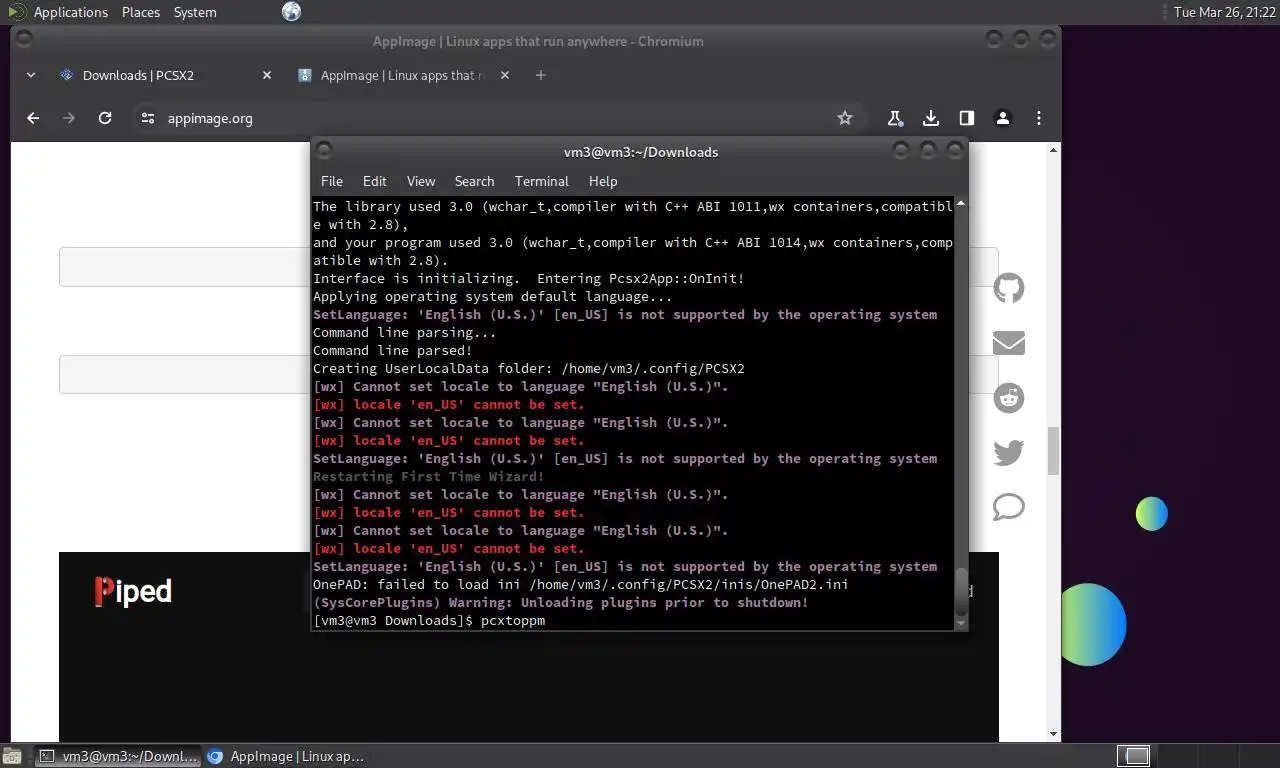Click the chat bubble icon on page
The height and width of the screenshot is (768, 1280).
1009,507
